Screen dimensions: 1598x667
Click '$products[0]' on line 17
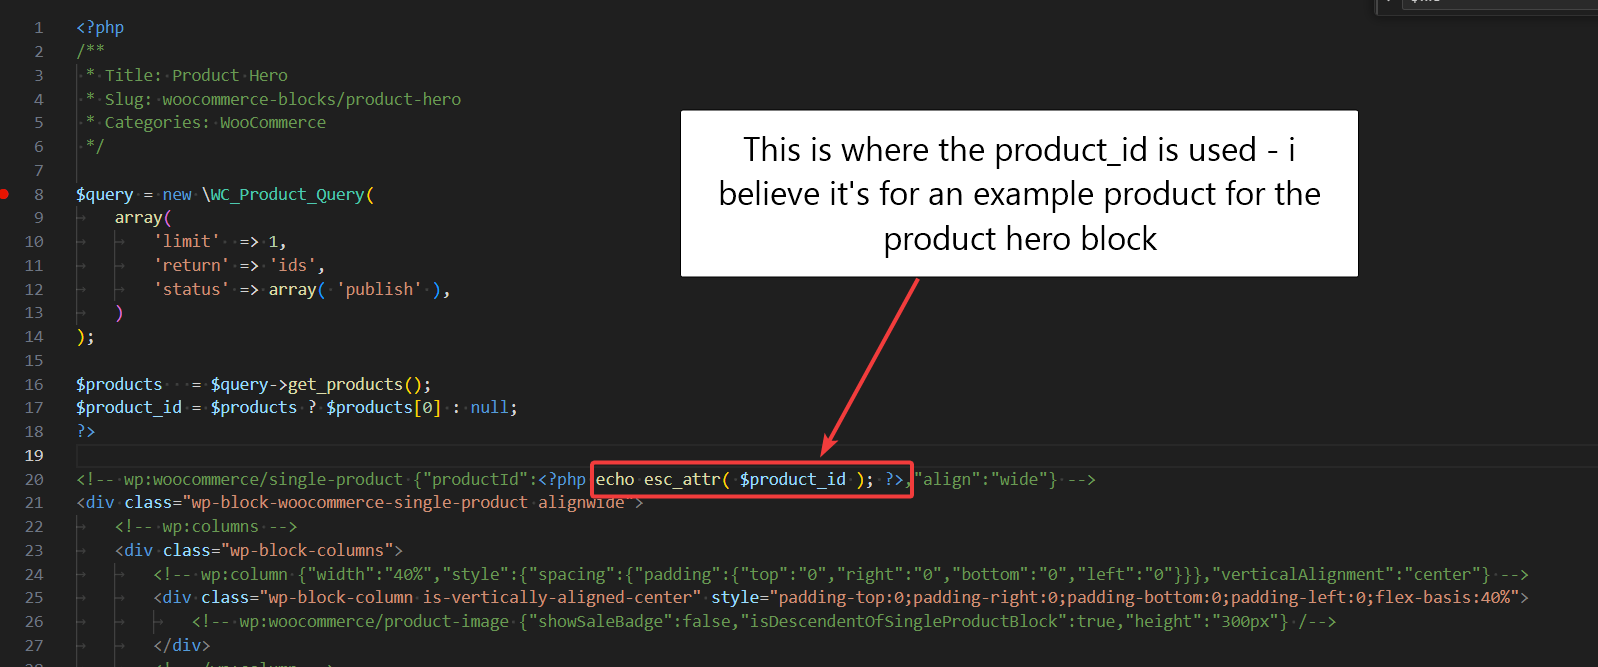coord(383,408)
